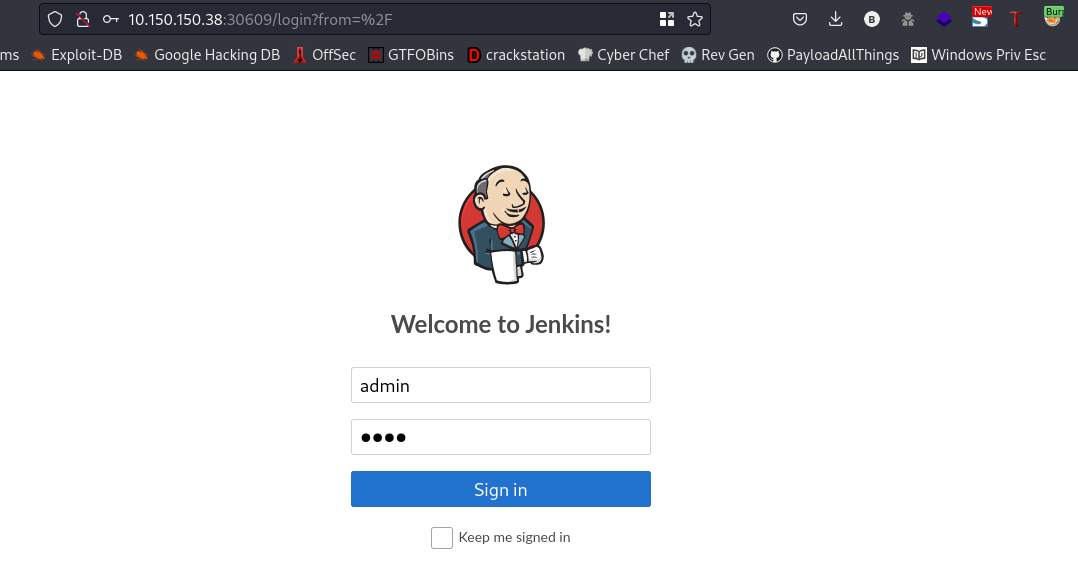Open the OffSec bookmark
This screenshot has height=577, width=1078.
click(324, 55)
